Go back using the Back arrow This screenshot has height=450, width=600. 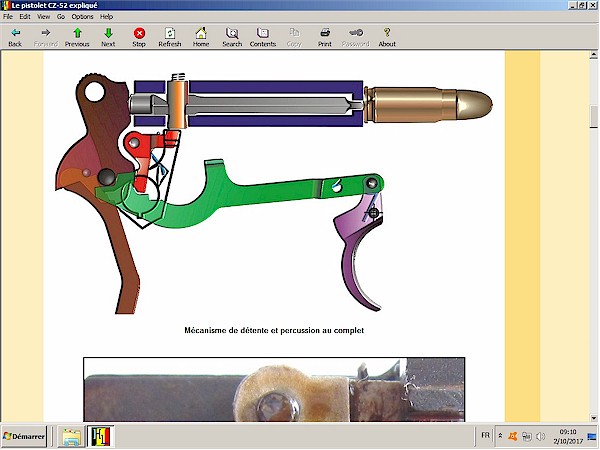(15, 37)
